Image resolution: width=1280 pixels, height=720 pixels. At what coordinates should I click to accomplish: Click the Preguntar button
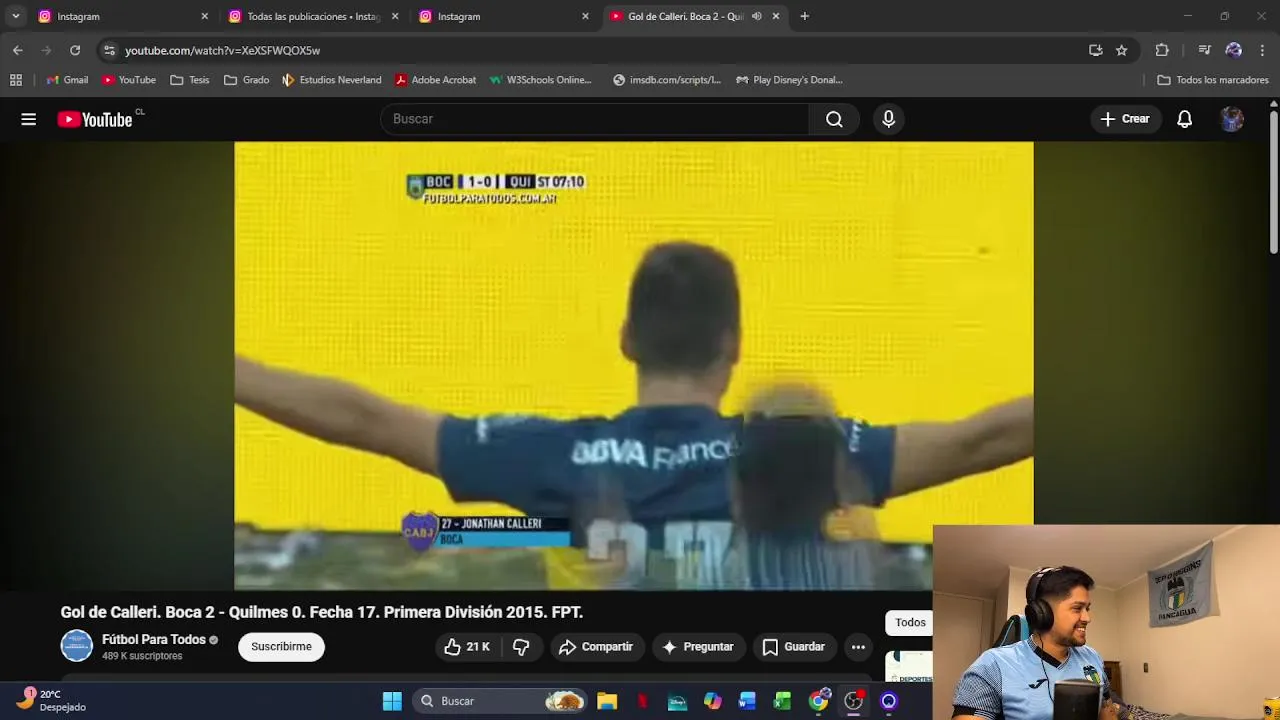point(698,647)
